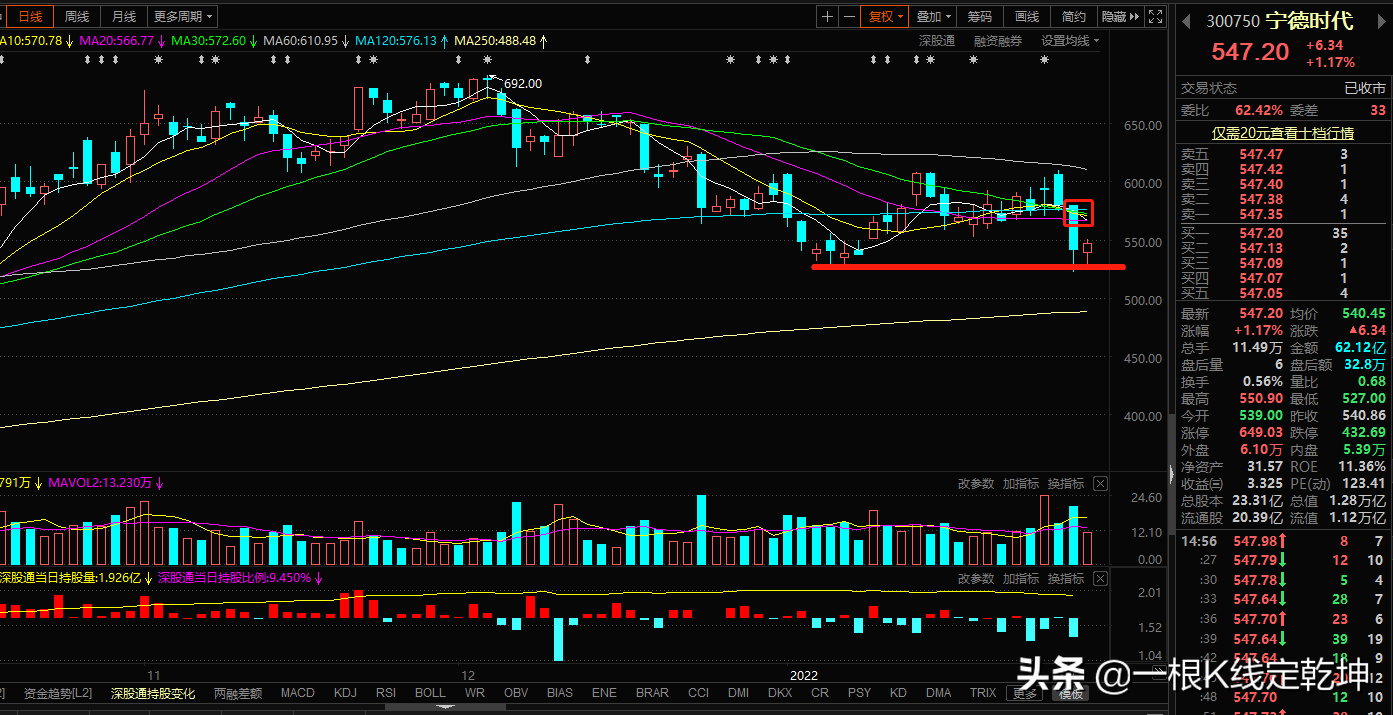This screenshot has width=1393, height=715.
Task: Click 改参数 in the volume panel
Action: point(976,484)
